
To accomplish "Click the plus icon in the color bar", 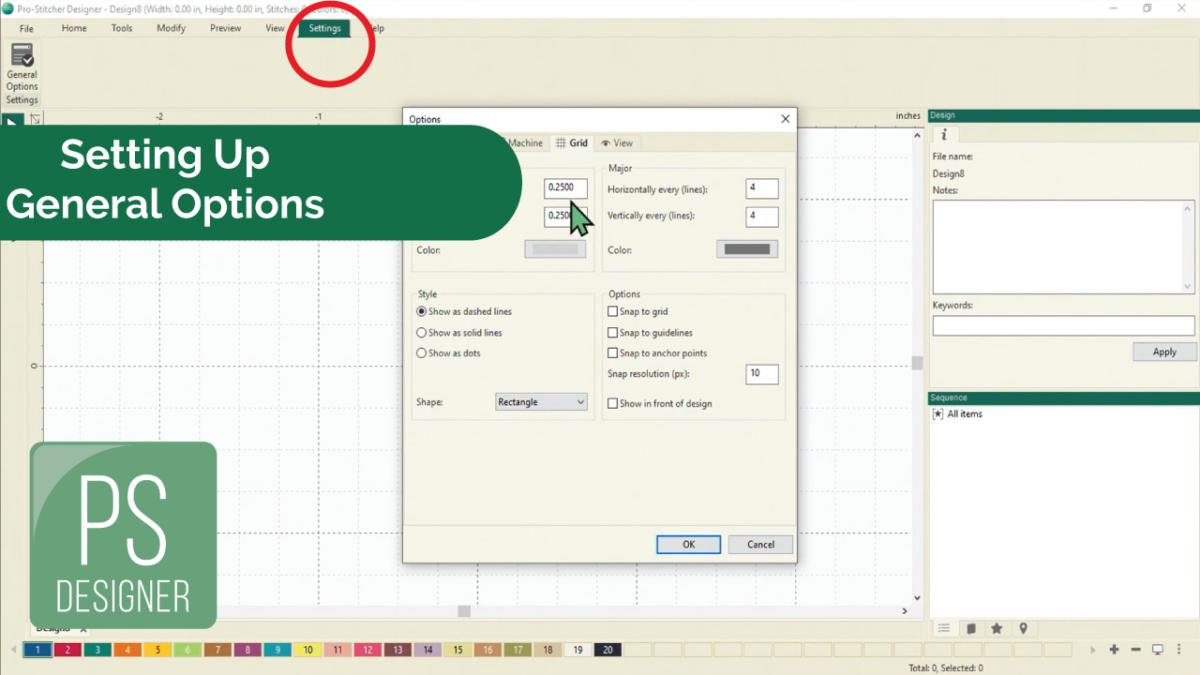I will click(x=1114, y=650).
